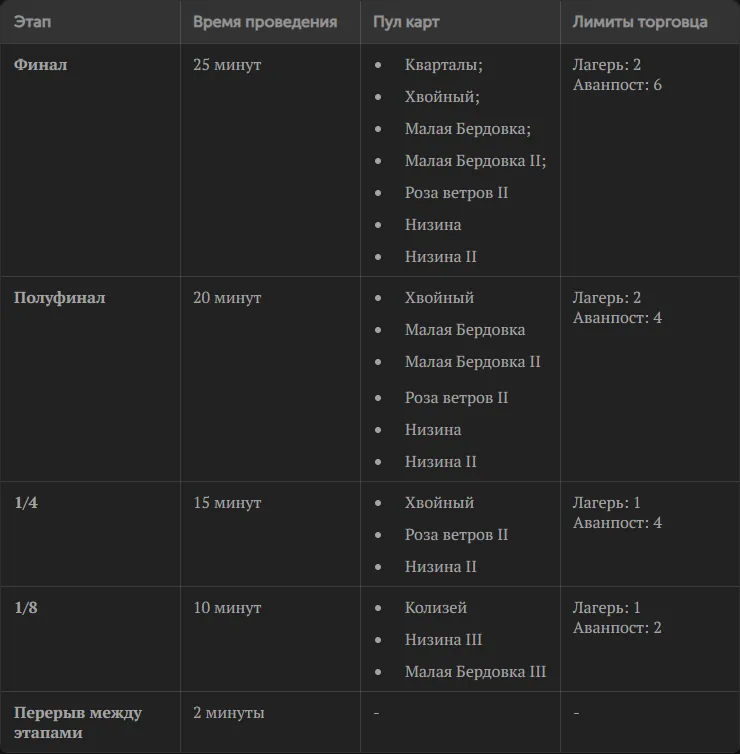Select the "Лимиты торговца" column header
740x754 pixels.
(640, 22)
